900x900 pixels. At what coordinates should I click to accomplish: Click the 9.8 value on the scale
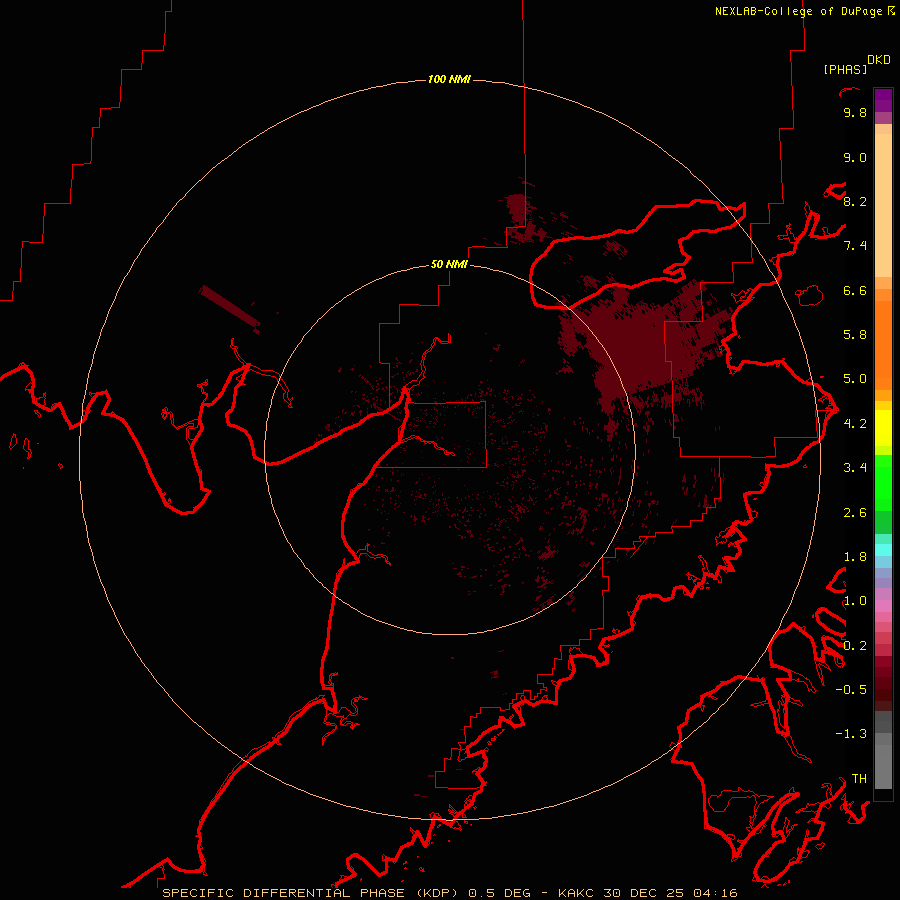(x=855, y=112)
